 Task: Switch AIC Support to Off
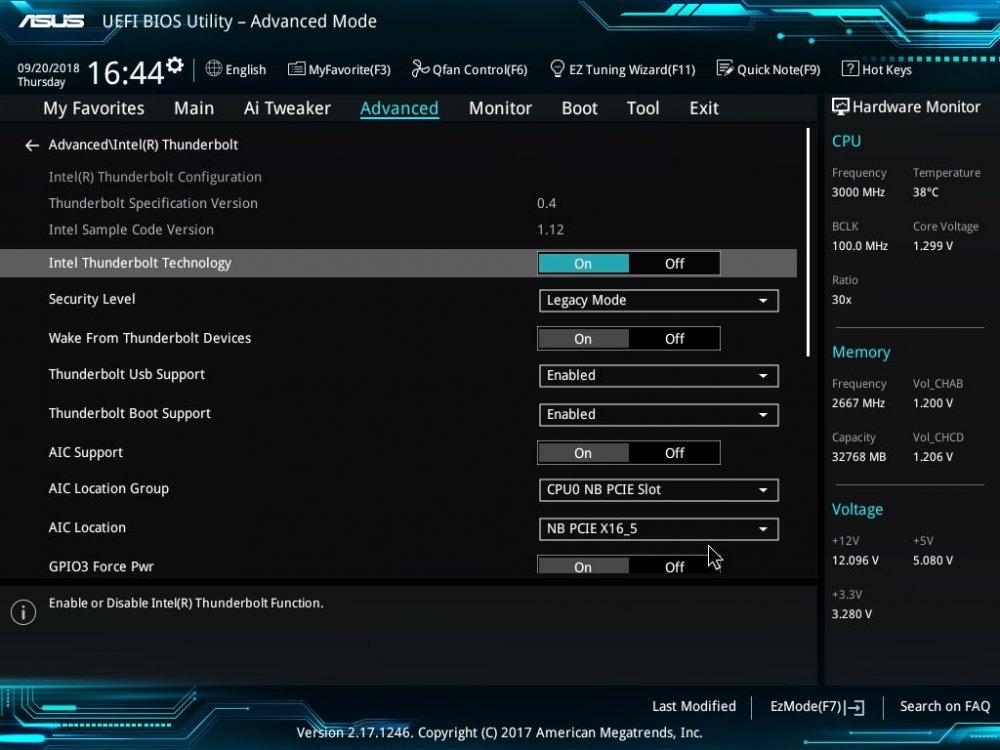pos(674,453)
